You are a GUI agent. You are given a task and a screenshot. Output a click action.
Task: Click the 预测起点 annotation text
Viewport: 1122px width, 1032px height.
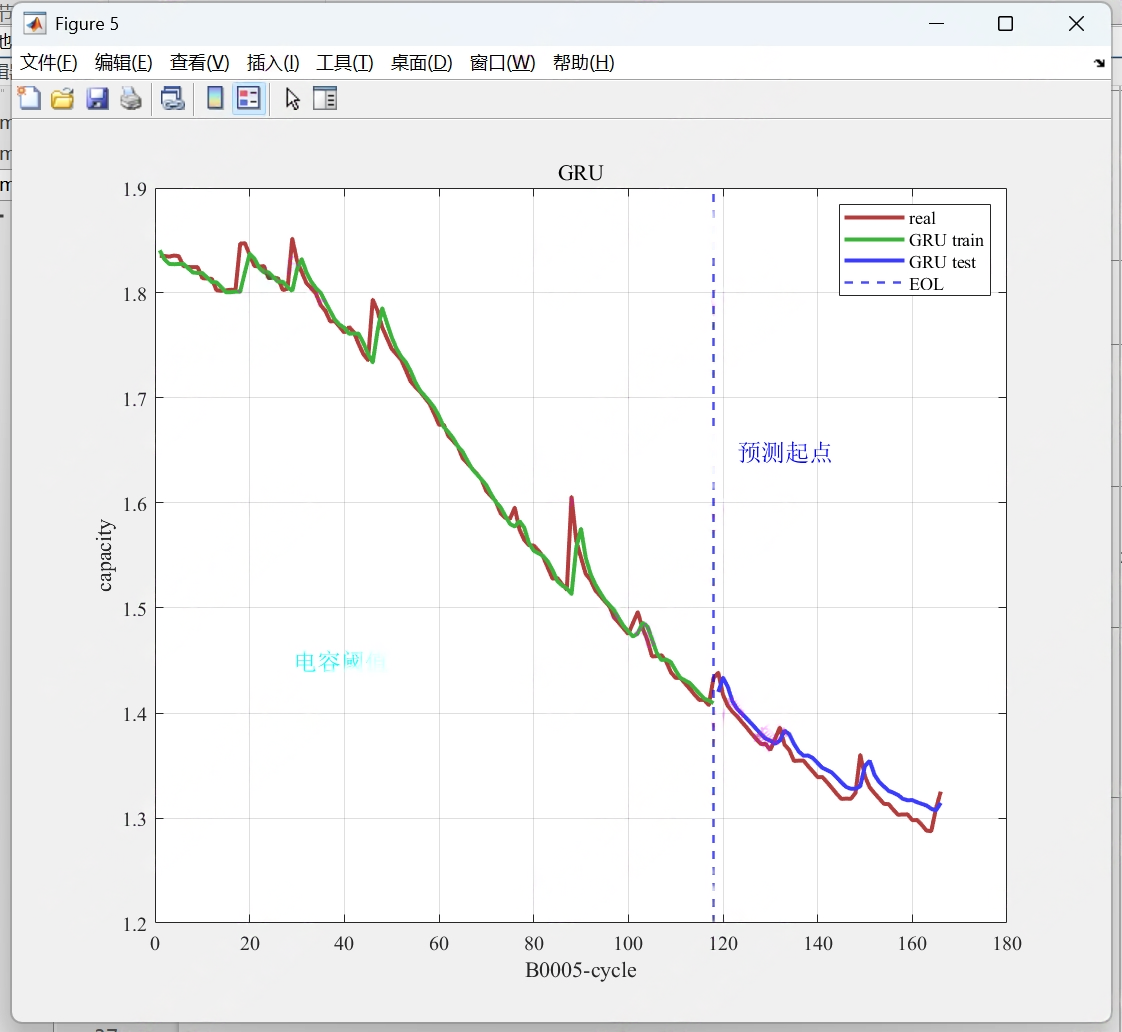coord(784,452)
